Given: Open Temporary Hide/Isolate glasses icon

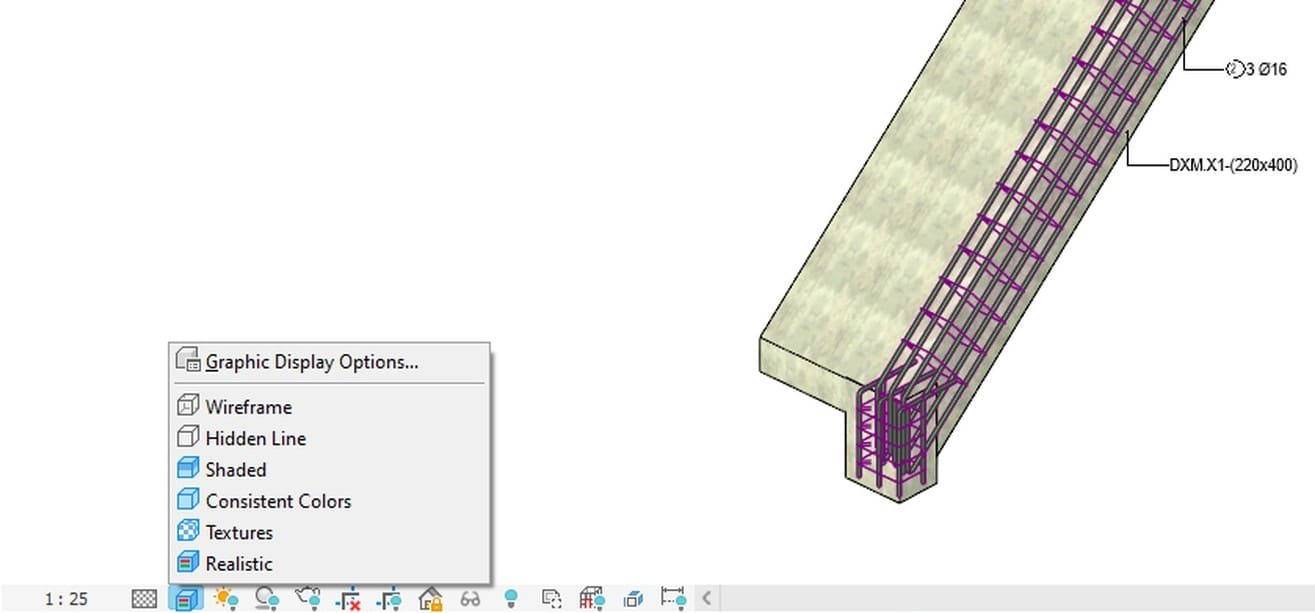Looking at the screenshot, I should tap(470, 599).
